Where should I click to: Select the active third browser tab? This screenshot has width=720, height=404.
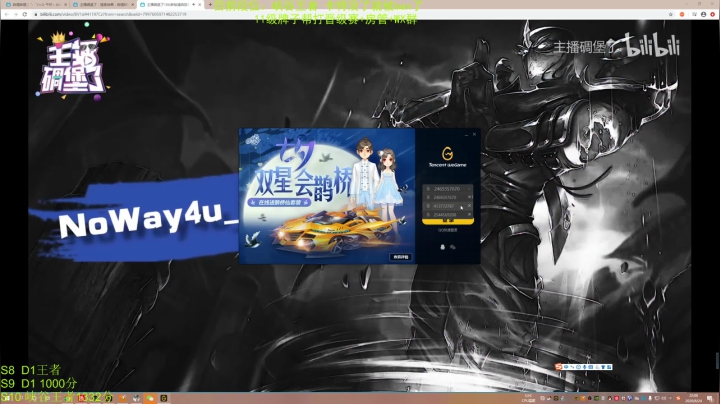point(170,5)
